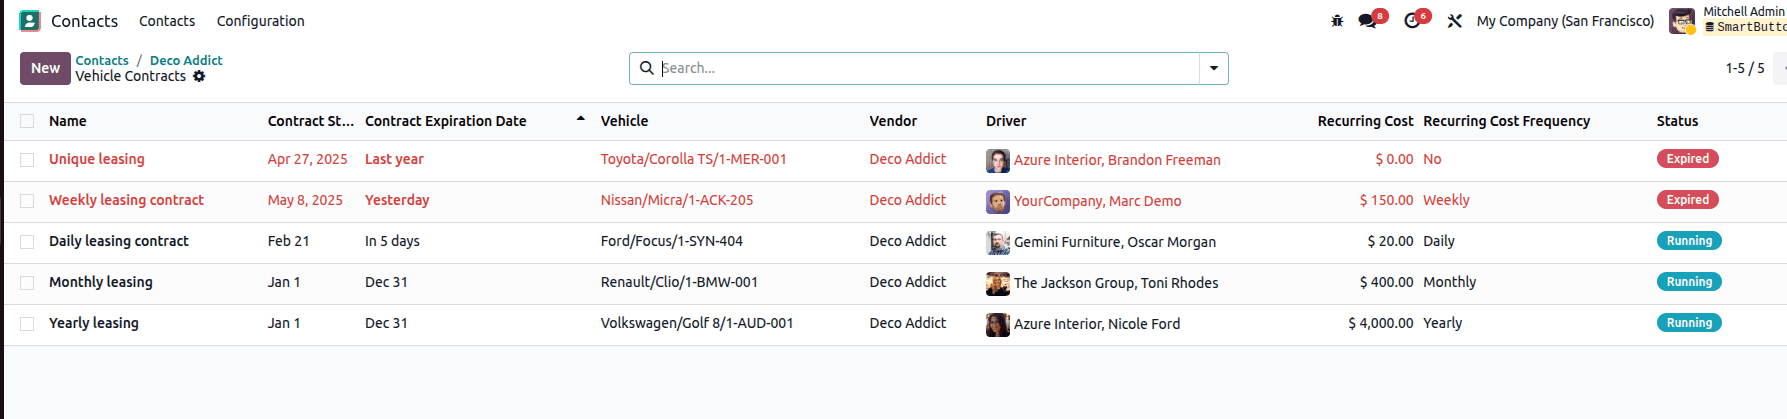The height and width of the screenshot is (419, 1787).
Task: Click the 'Yesterday' expiration cell
Action: coord(397,200)
